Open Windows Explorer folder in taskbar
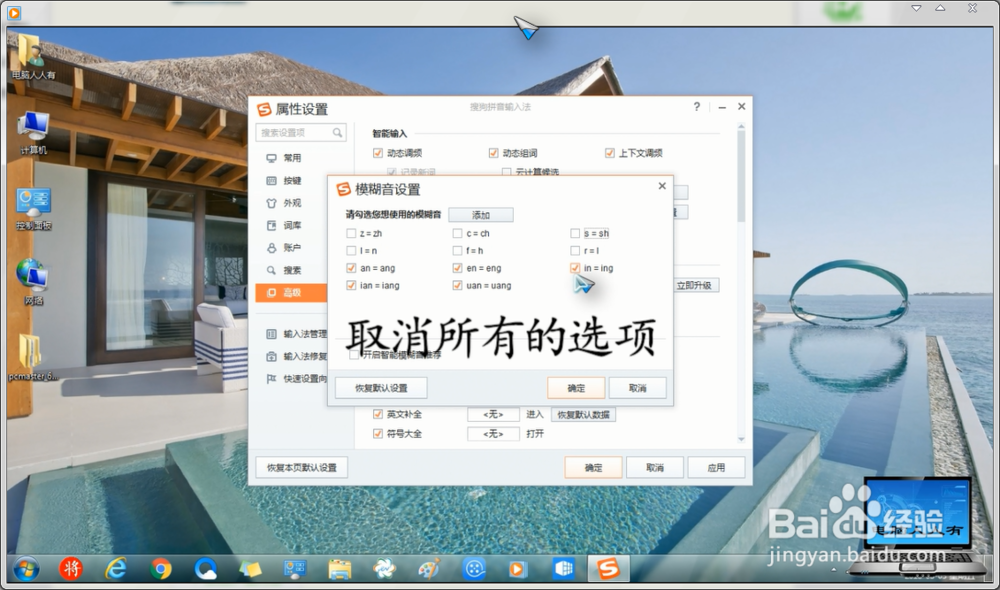Screen dimensions: 1000x590 (x=339, y=568)
